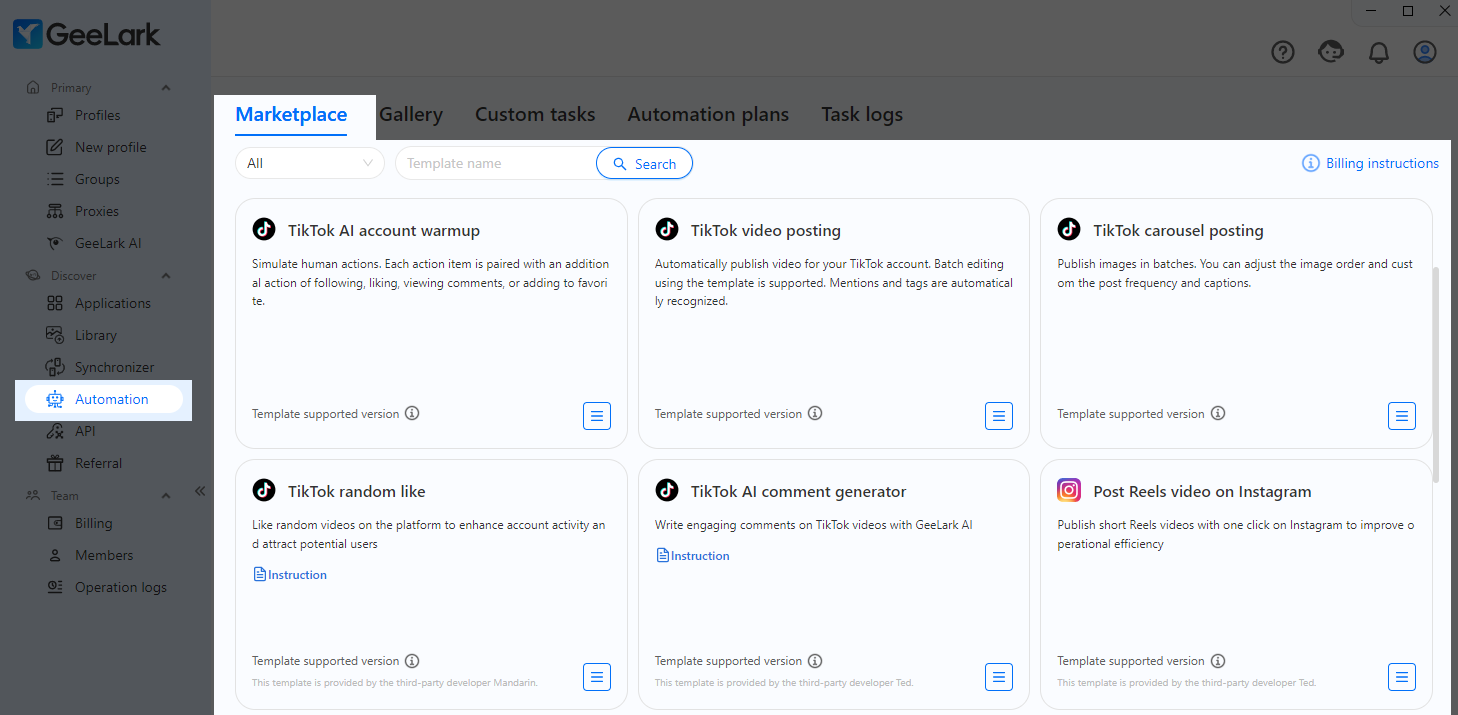Screen dimensions: 1458x715
Task: Click TikTok logo on TikTok random like card
Action: (264, 490)
